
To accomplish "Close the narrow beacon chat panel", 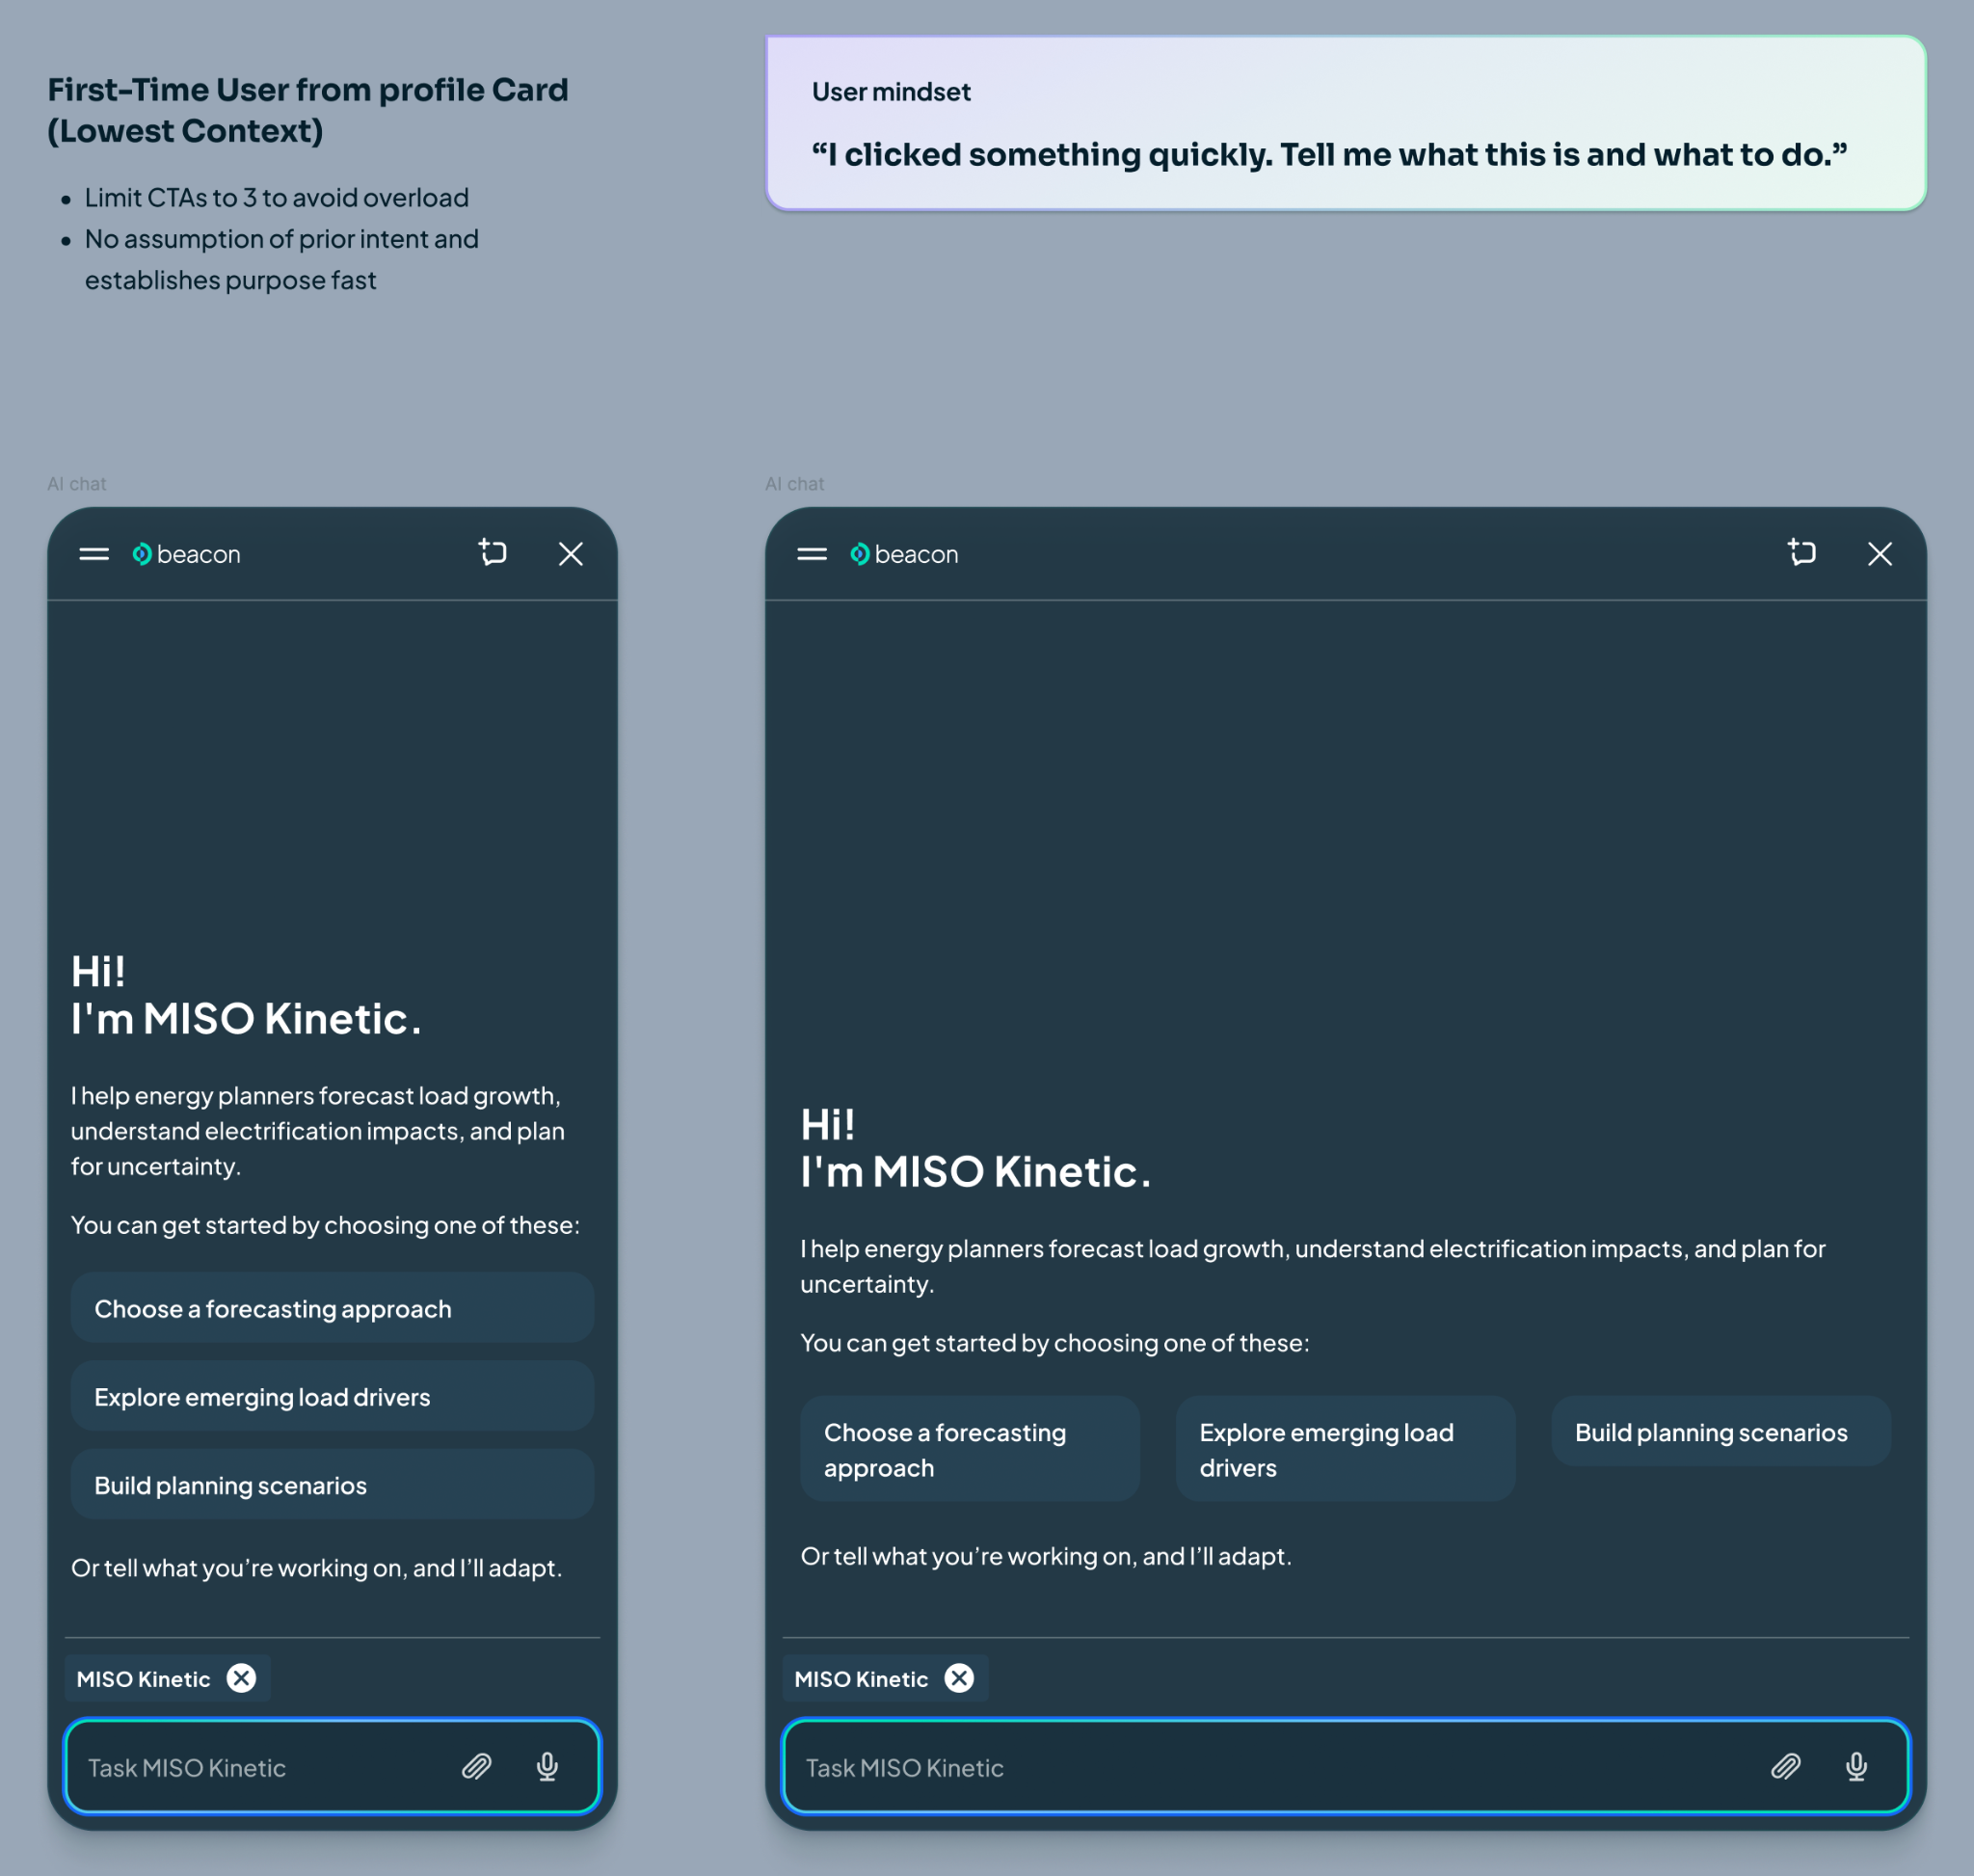I will coord(571,554).
